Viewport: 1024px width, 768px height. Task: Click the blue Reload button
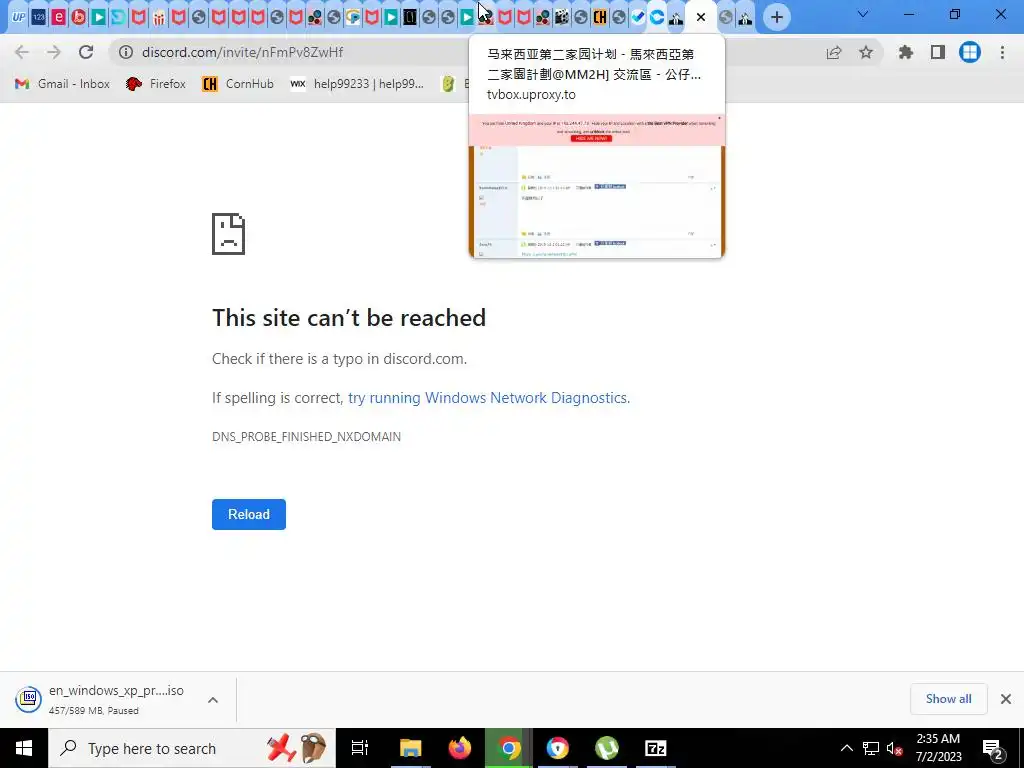pos(249,515)
